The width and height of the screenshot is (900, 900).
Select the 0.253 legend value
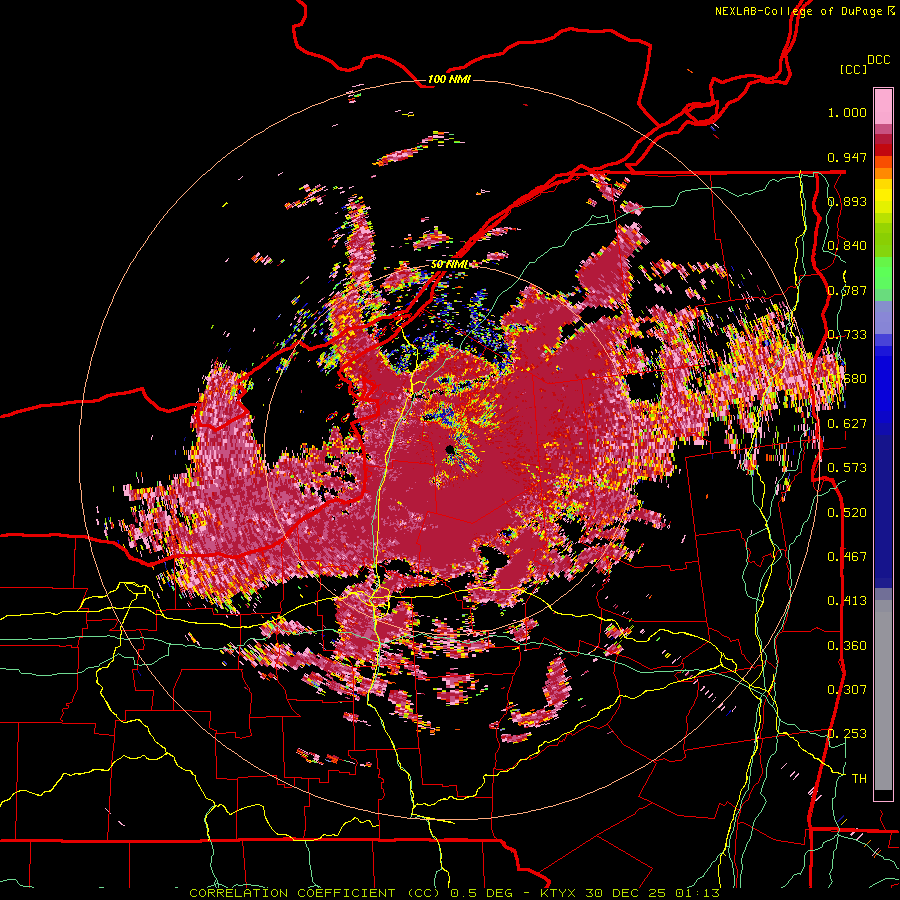pos(847,734)
